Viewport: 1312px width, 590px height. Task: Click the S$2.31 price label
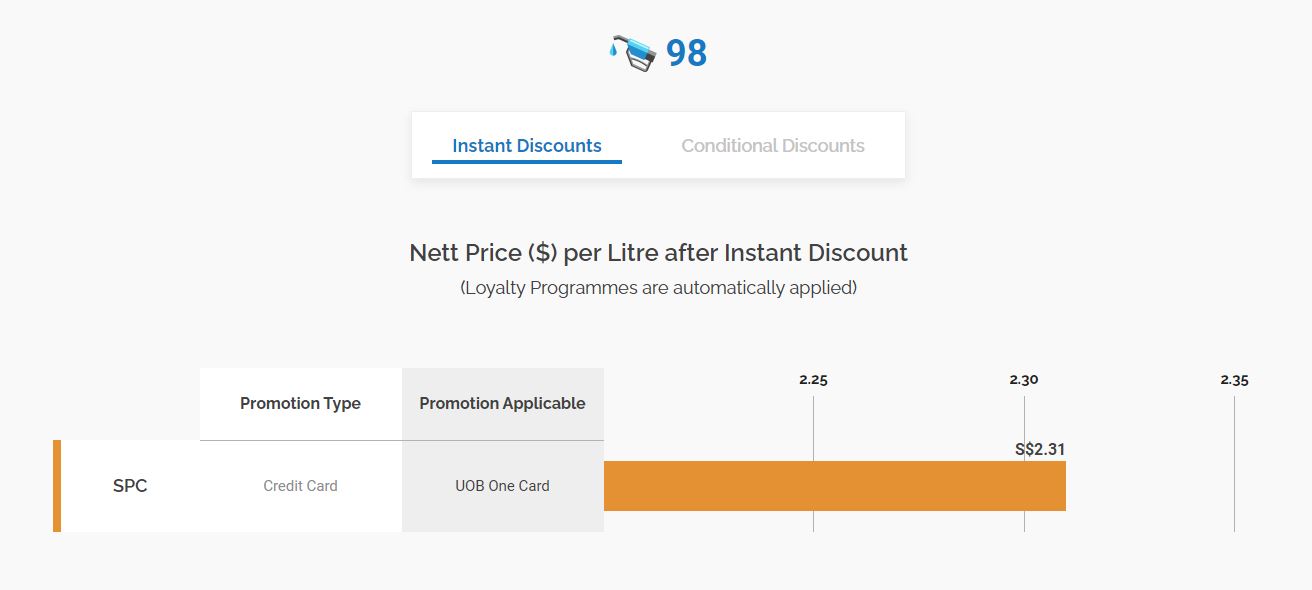point(1040,450)
